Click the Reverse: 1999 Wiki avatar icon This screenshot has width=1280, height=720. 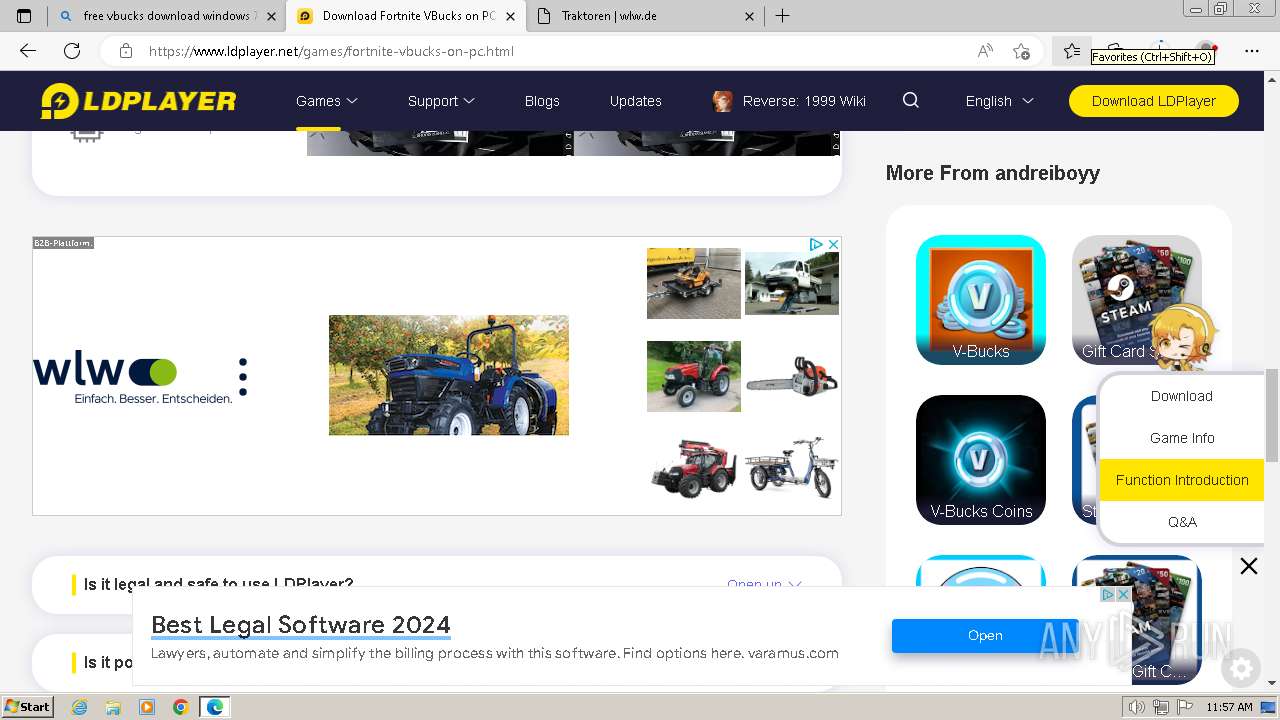click(722, 101)
